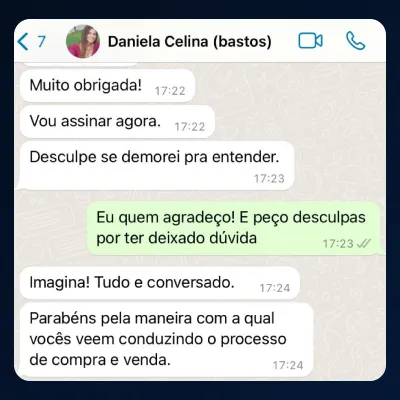Go back using the chevron arrow

point(23,42)
